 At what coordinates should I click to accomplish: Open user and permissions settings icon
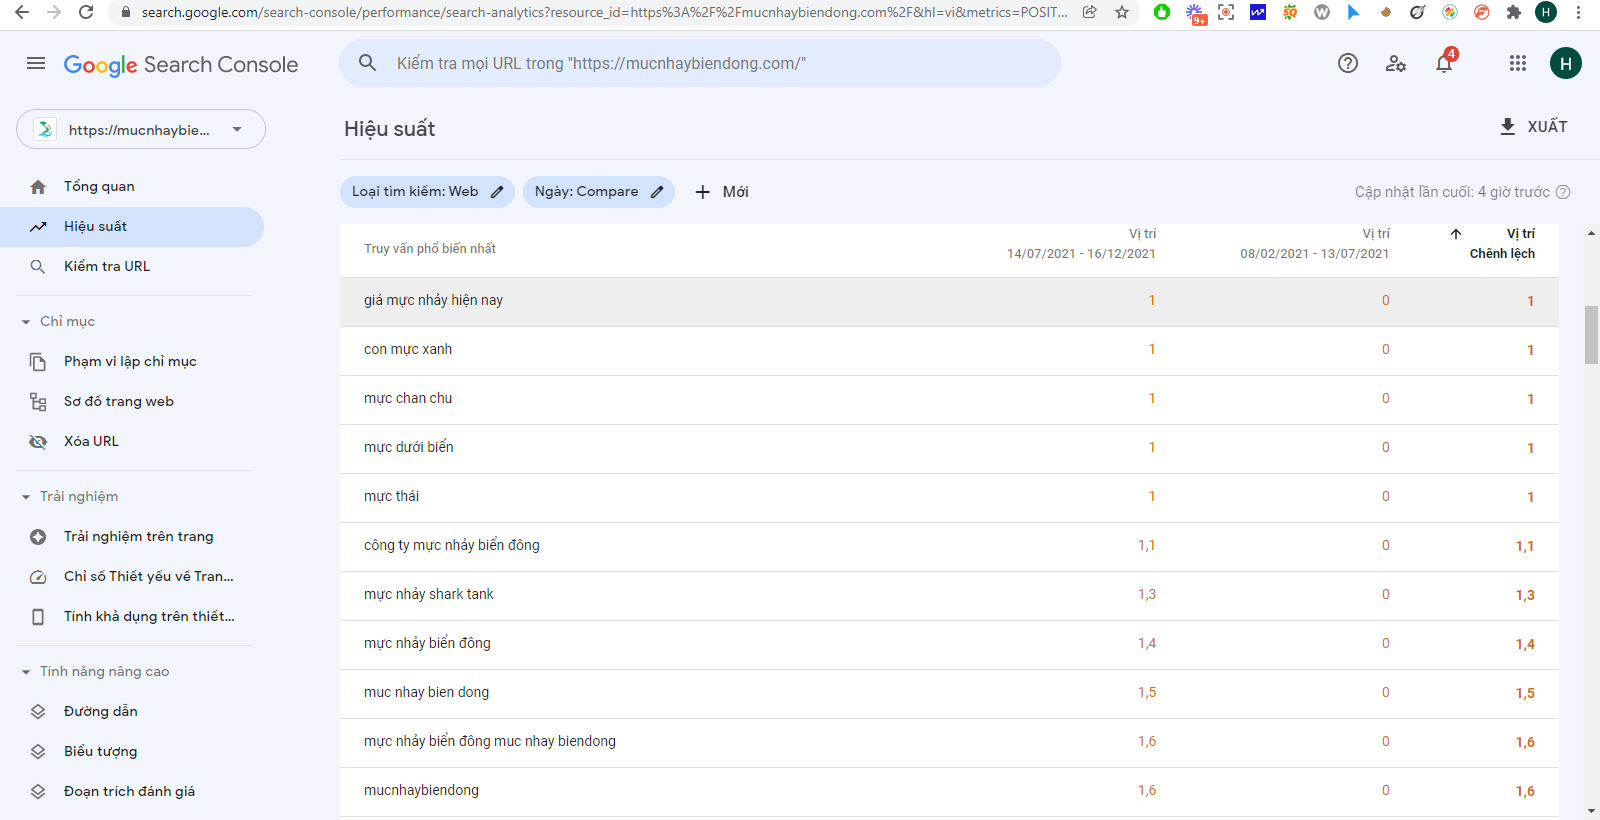pyautogui.click(x=1396, y=64)
